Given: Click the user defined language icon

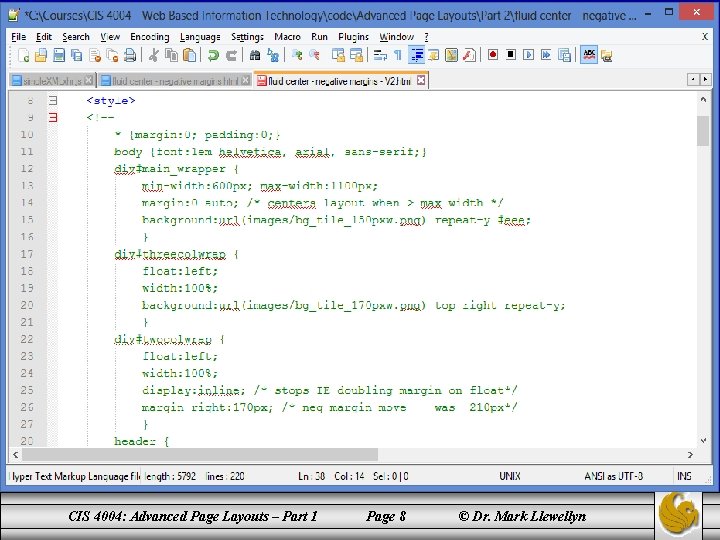Looking at the screenshot, I should click(x=433, y=56).
